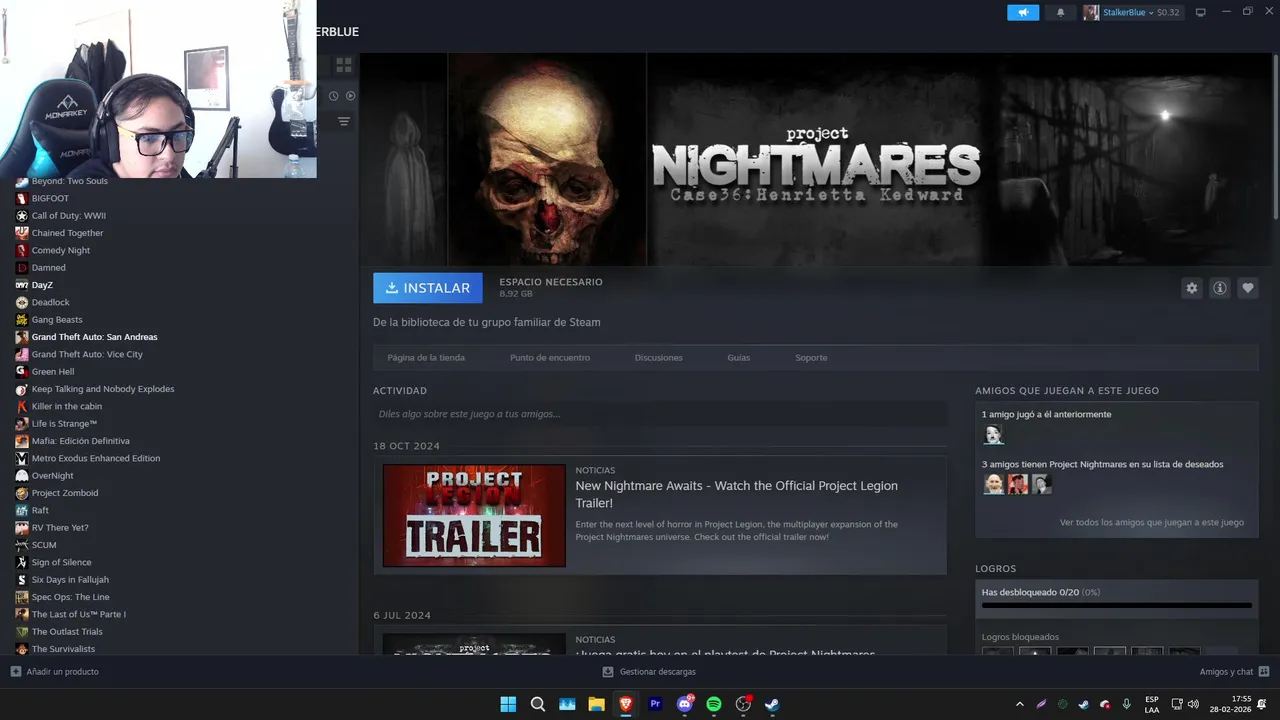Select Spec Ops: The Line
The image size is (1280, 720).
[x=70, y=597]
